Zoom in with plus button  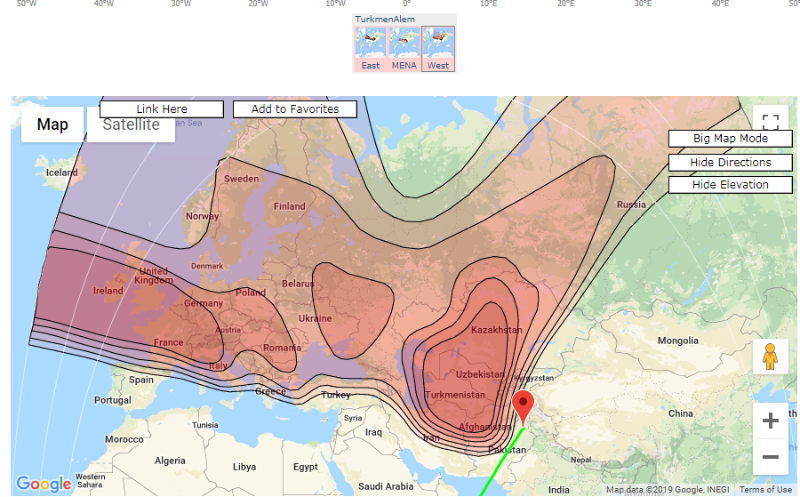[x=770, y=420]
